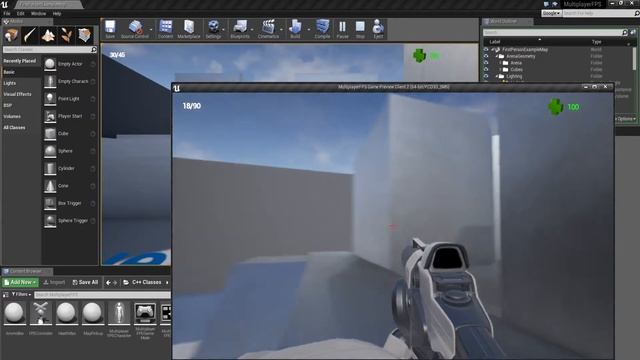Select Cylinder in placement list
The width and height of the screenshot is (640, 360).
70,168
